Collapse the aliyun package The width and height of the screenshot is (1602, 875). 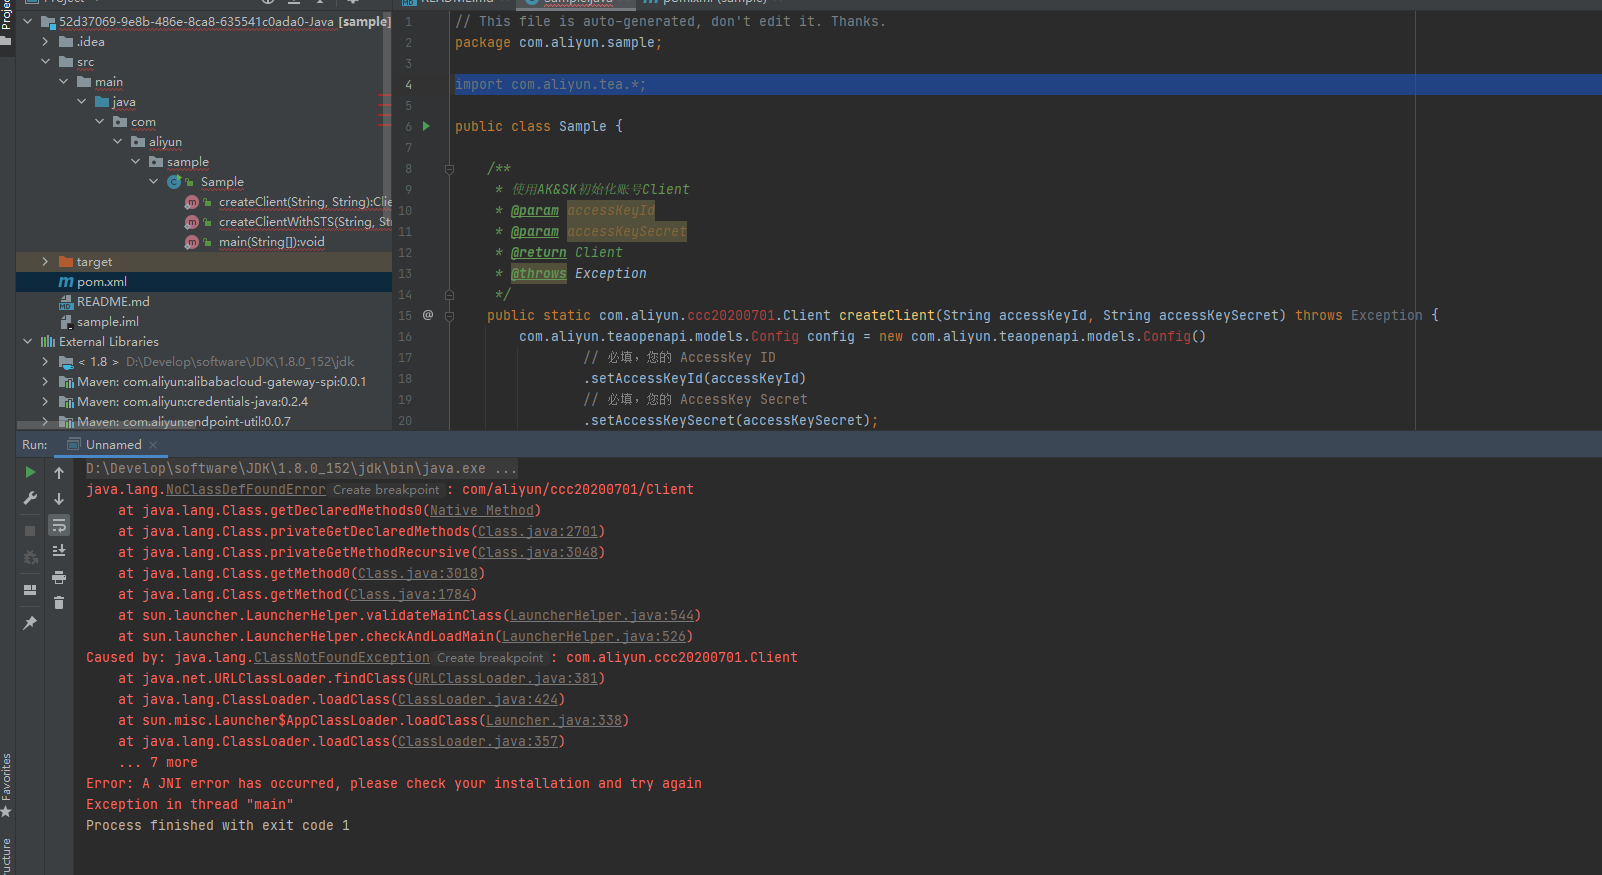click(x=118, y=142)
